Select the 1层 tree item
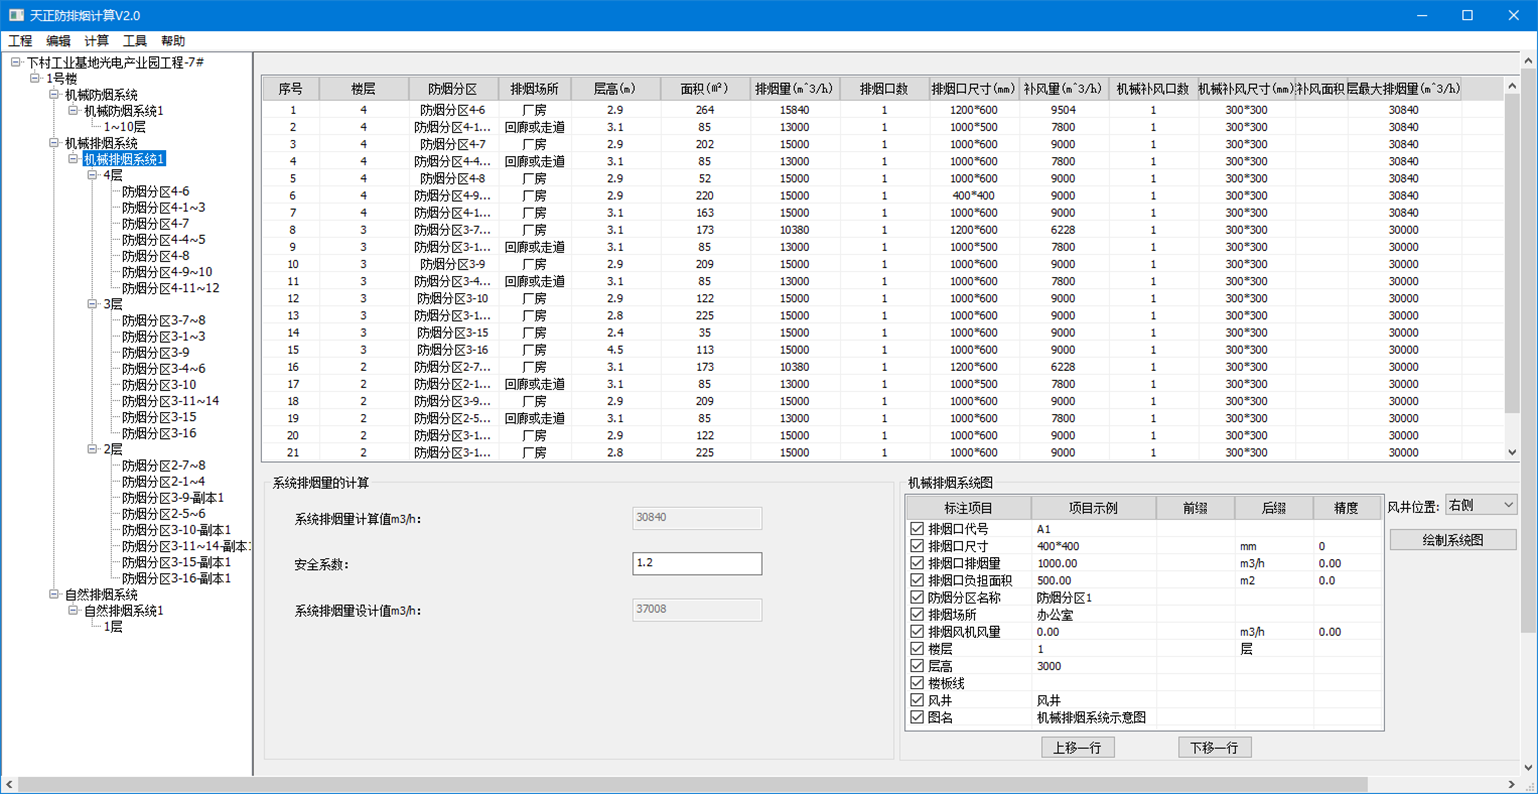The height and width of the screenshot is (794, 1538). (x=113, y=626)
